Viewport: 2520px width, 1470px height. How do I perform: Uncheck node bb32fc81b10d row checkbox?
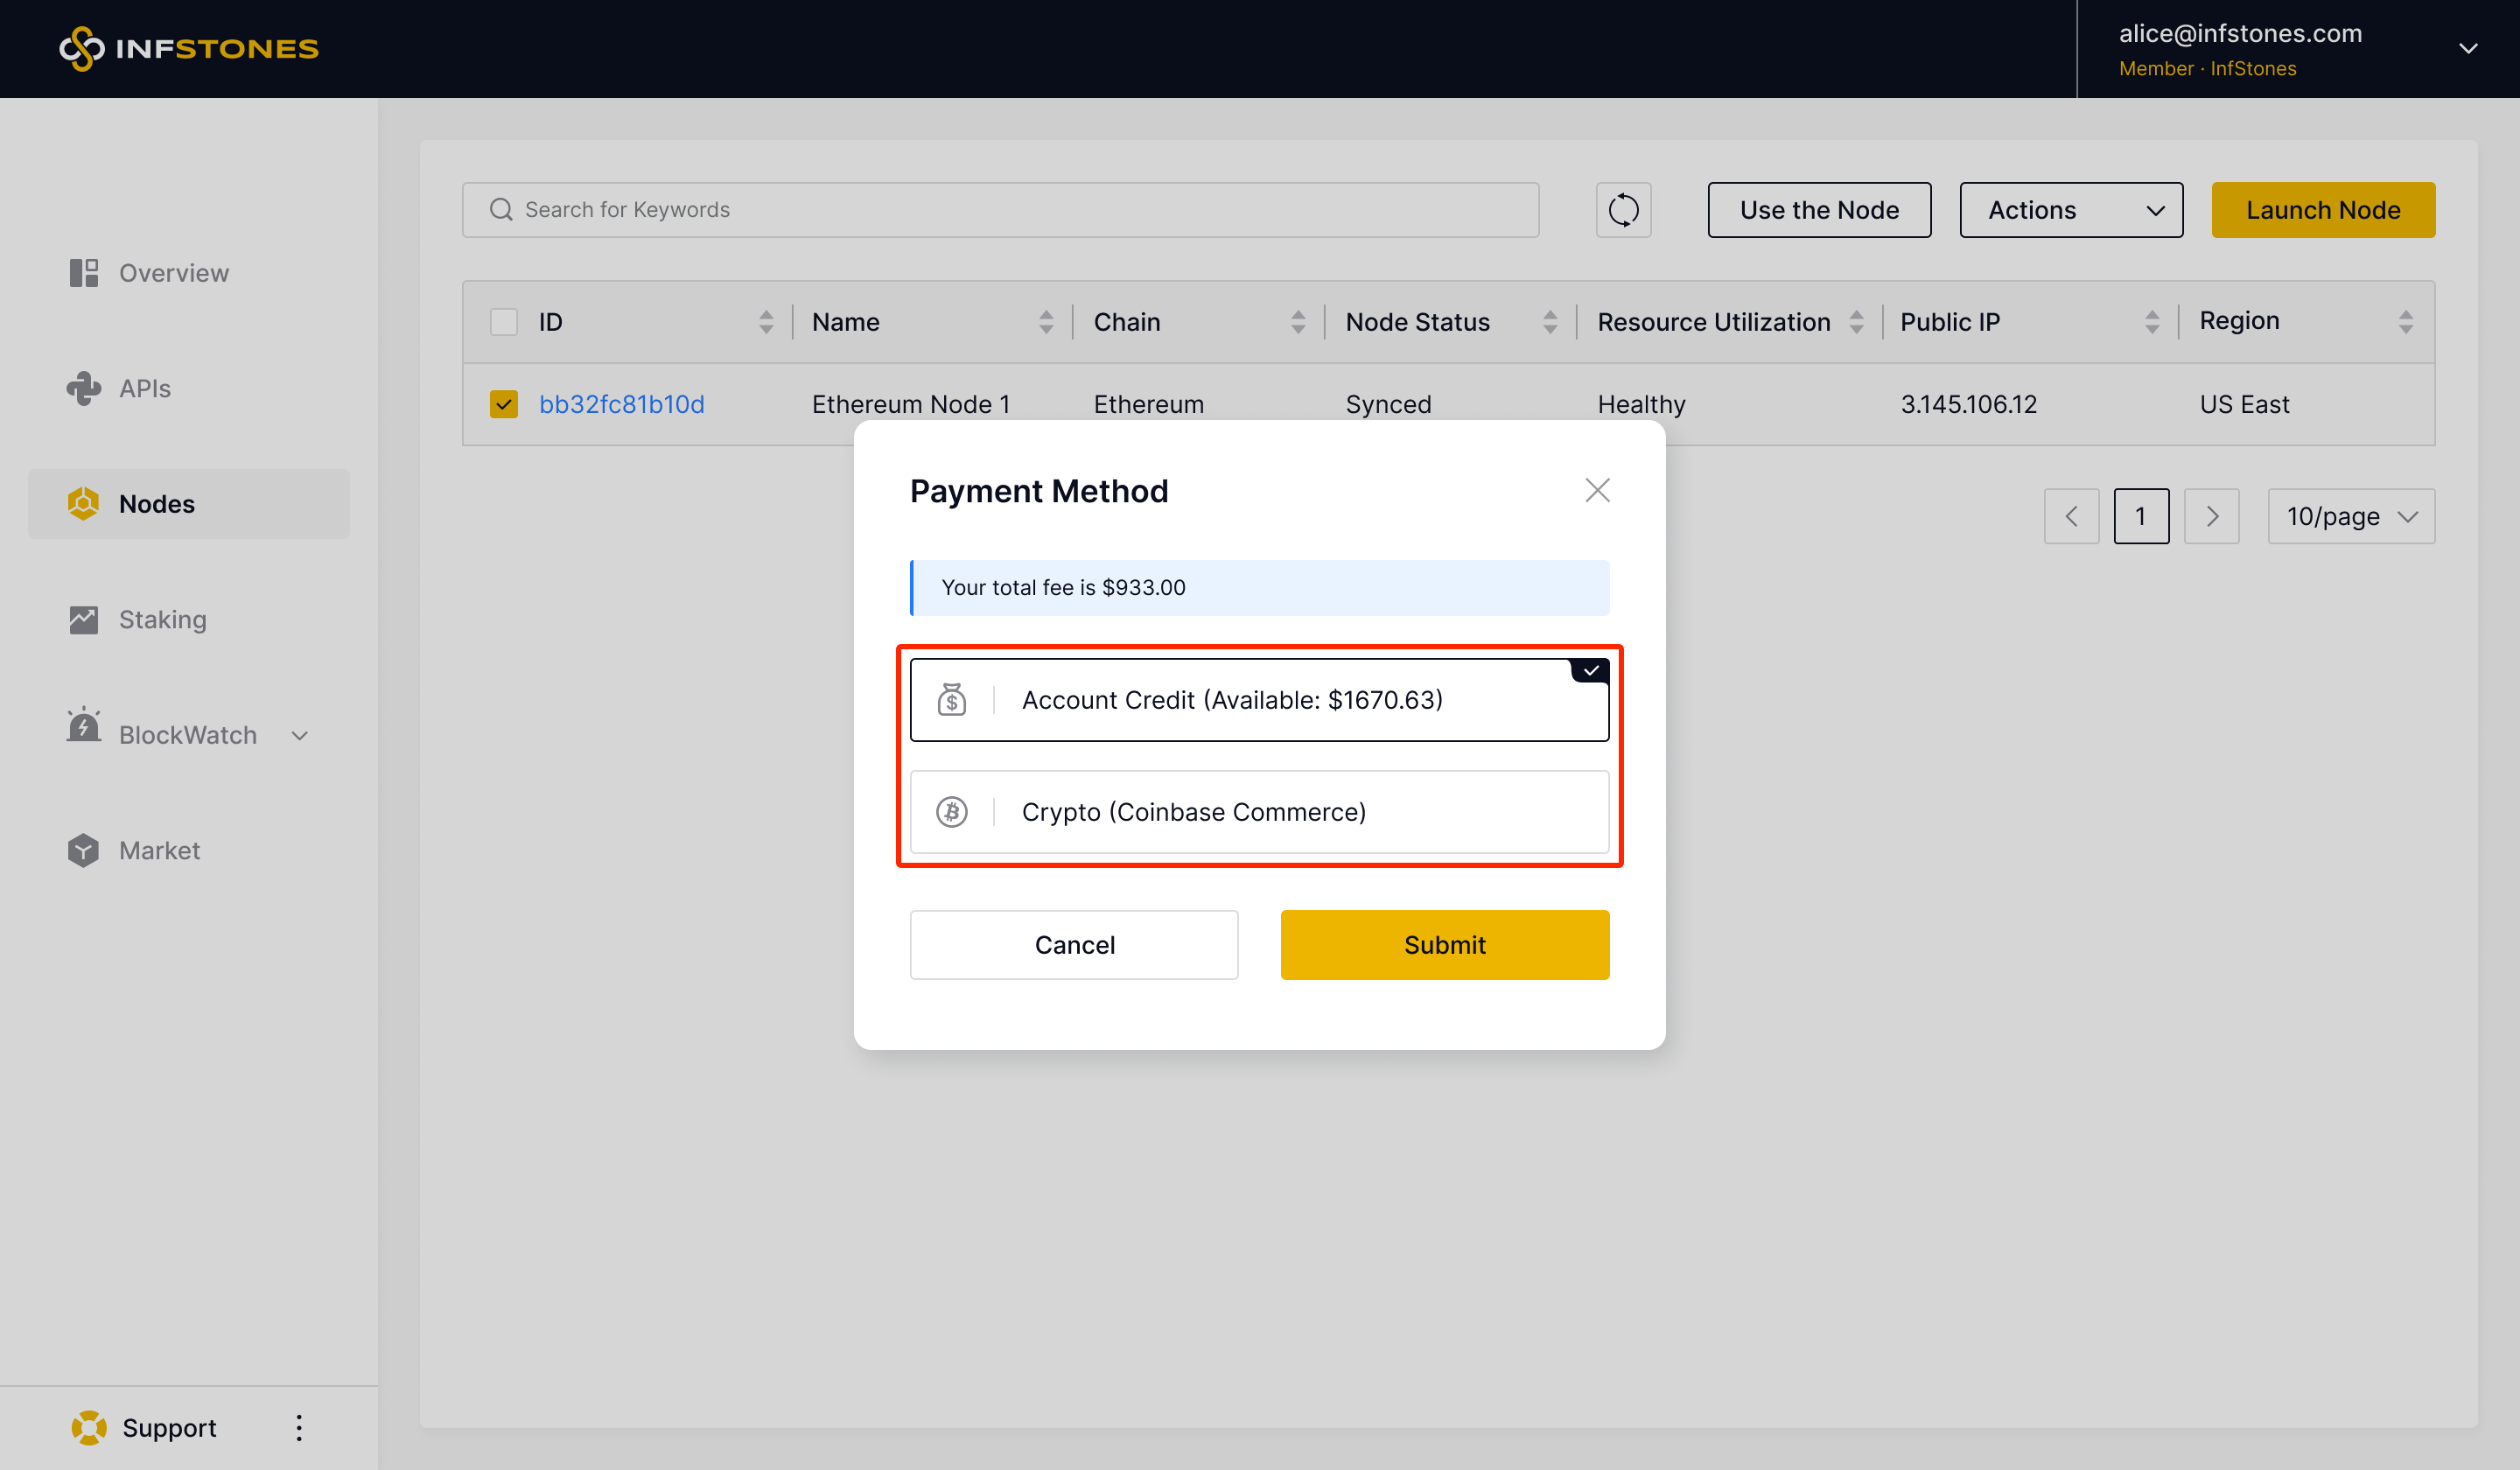coord(504,404)
